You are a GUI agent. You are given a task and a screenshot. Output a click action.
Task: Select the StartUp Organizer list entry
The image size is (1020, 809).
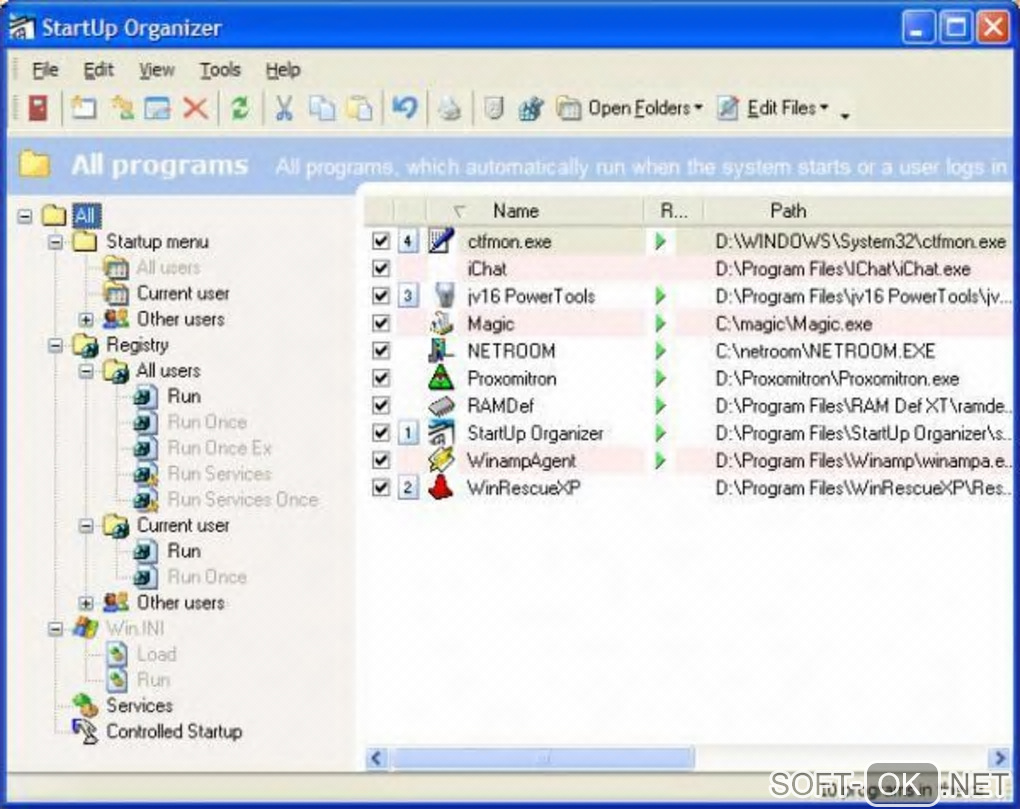[x=535, y=433]
